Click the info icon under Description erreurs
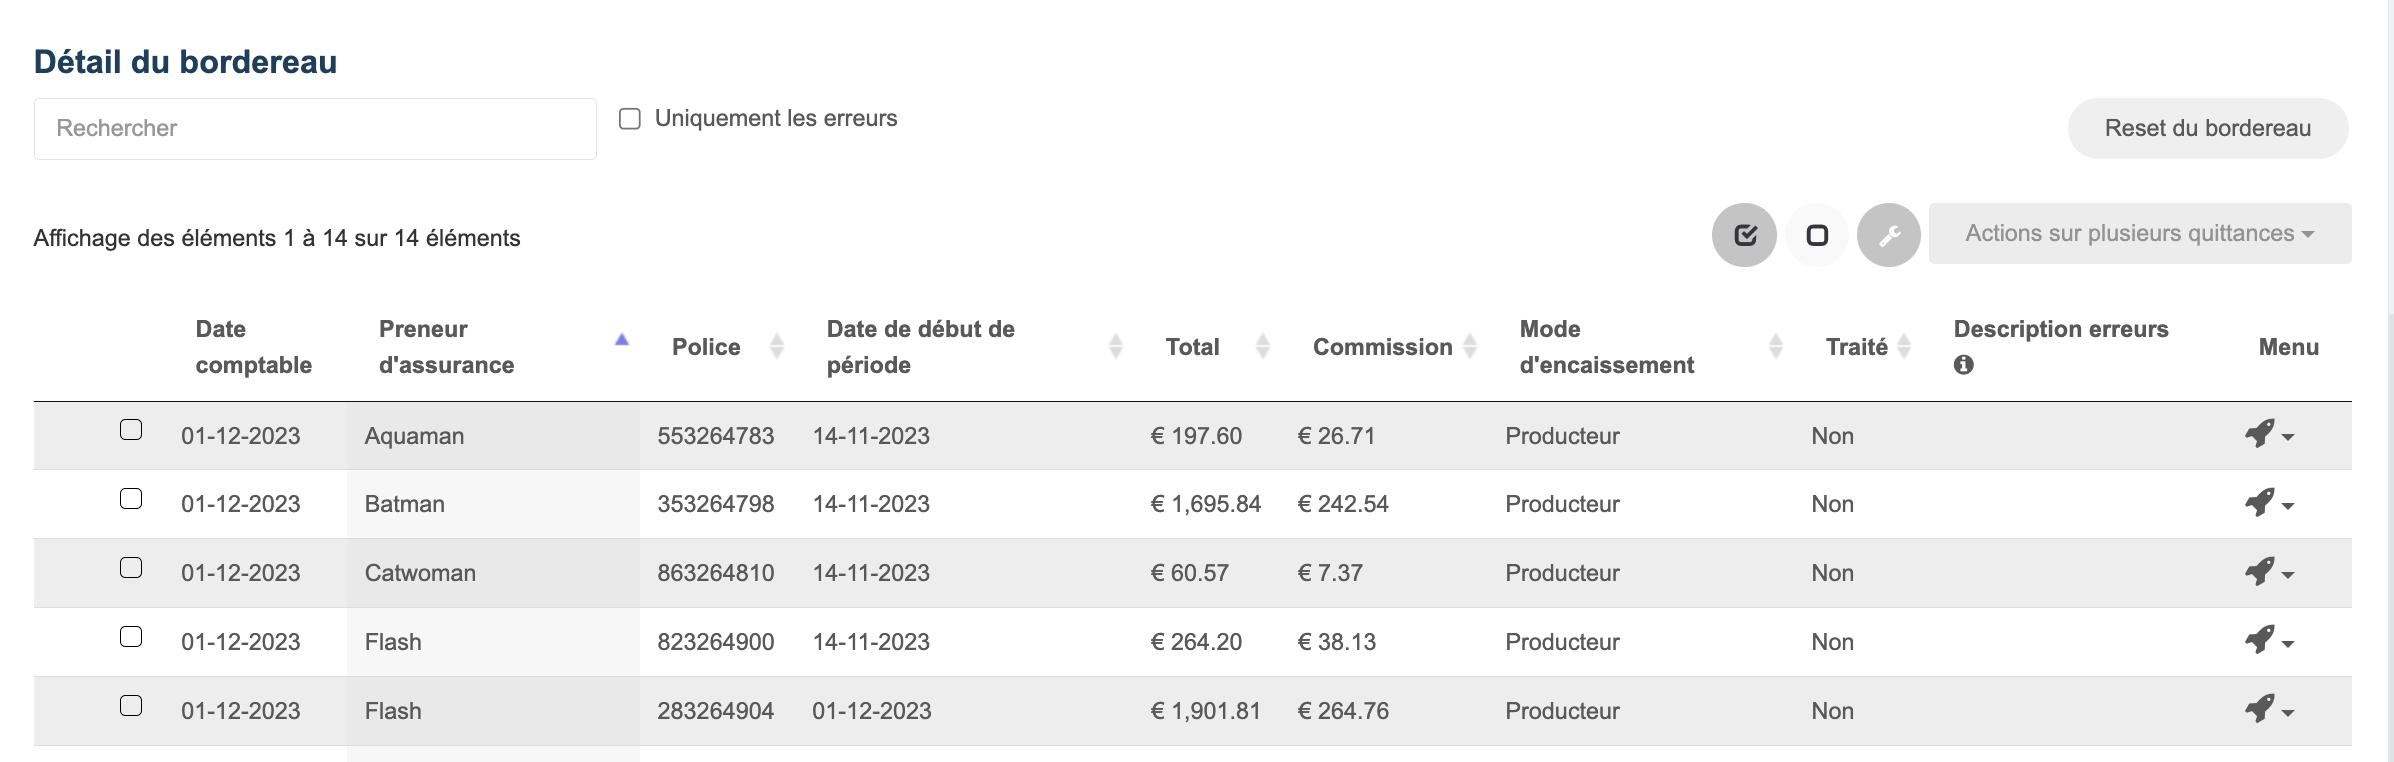The width and height of the screenshot is (2394, 762). click(x=1963, y=365)
